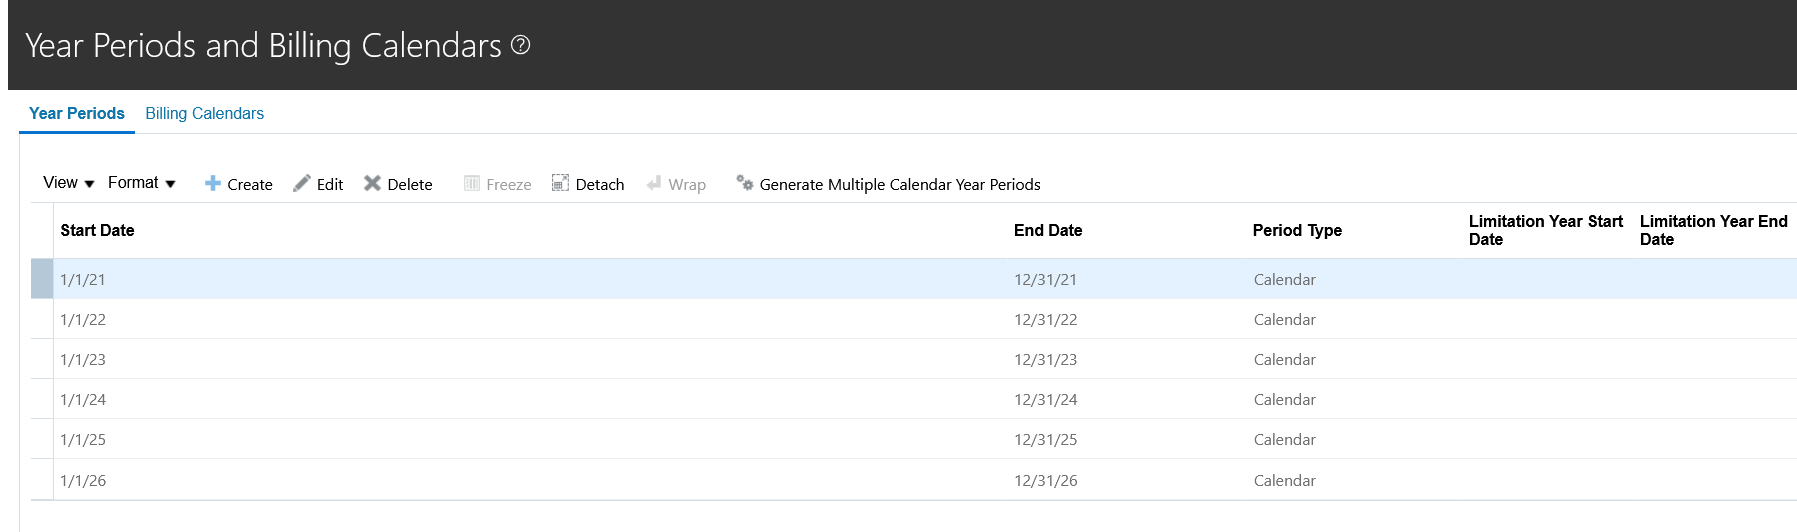Image resolution: width=1797 pixels, height=532 pixels.
Task: Sort by the Start Date column header
Action: click(97, 230)
